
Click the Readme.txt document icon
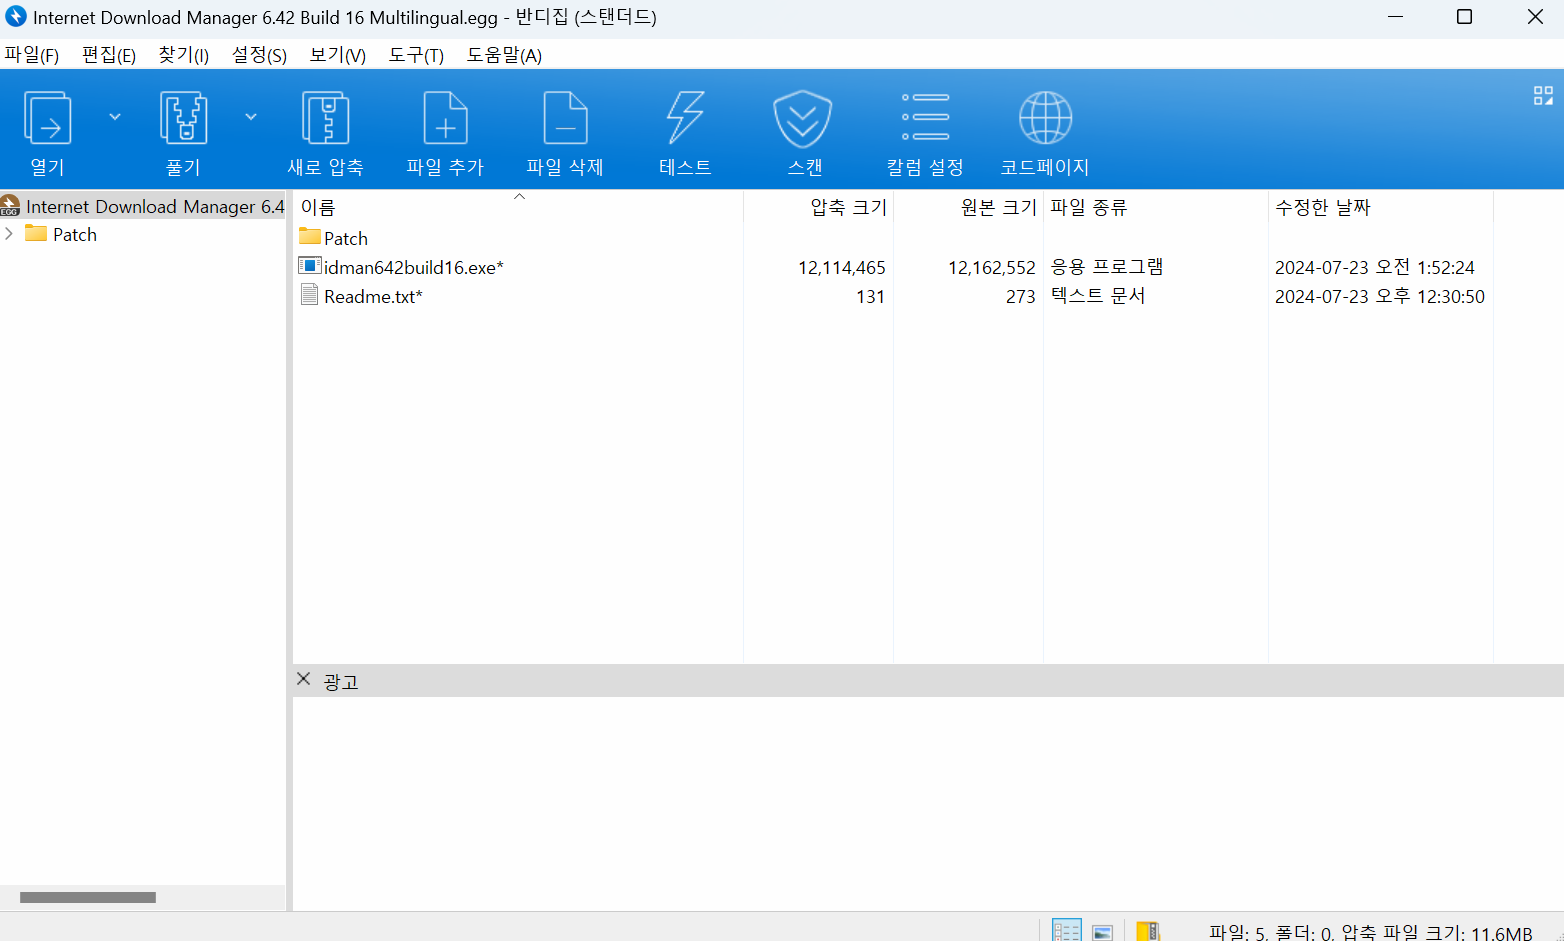point(310,295)
